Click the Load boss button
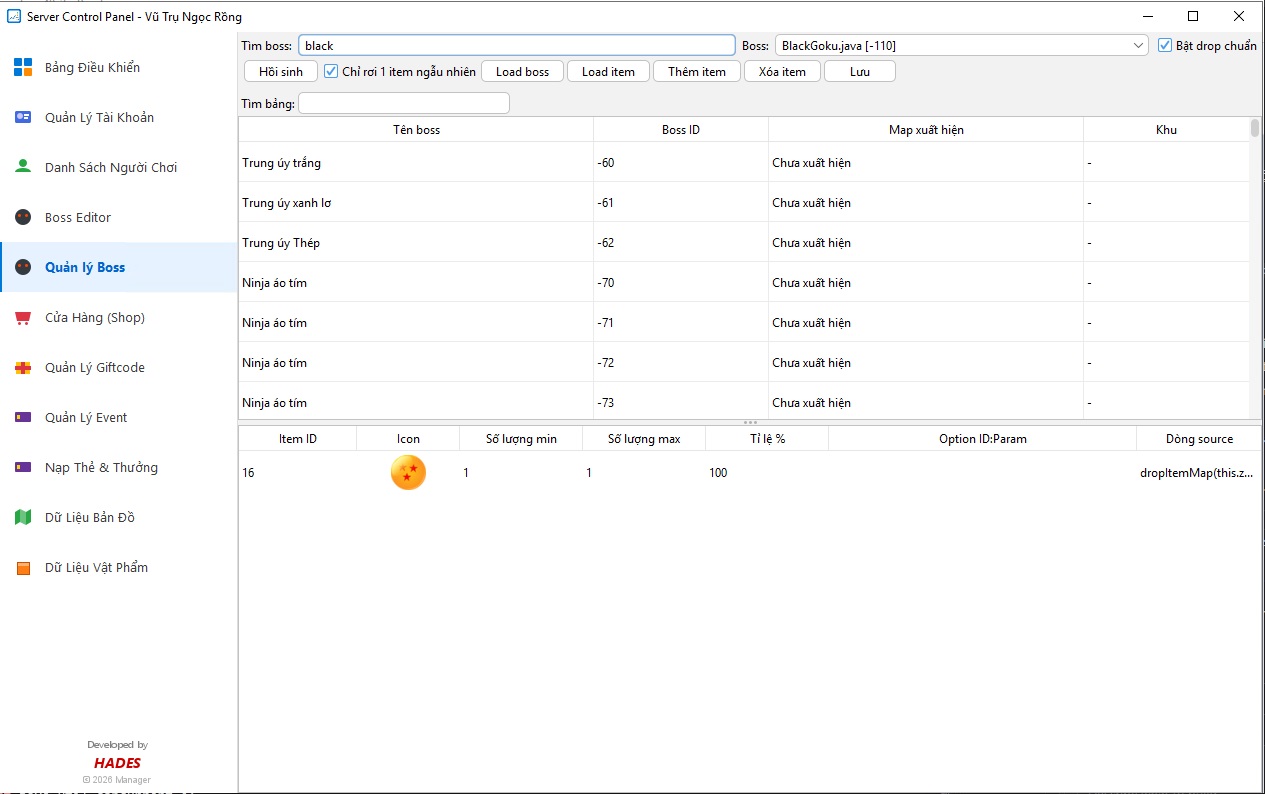Viewport: 1265px width, 794px height. coord(522,71)
